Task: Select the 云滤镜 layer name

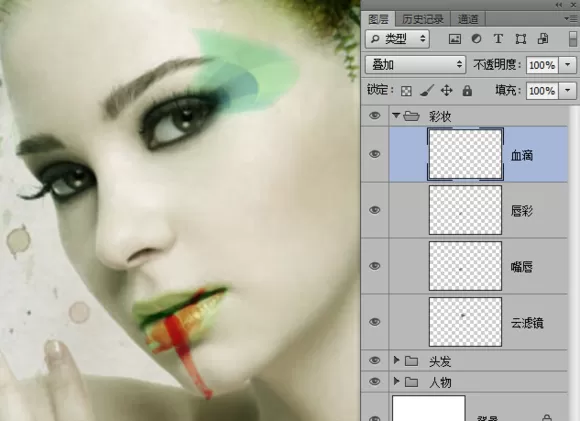Action: tap(527, 323)
